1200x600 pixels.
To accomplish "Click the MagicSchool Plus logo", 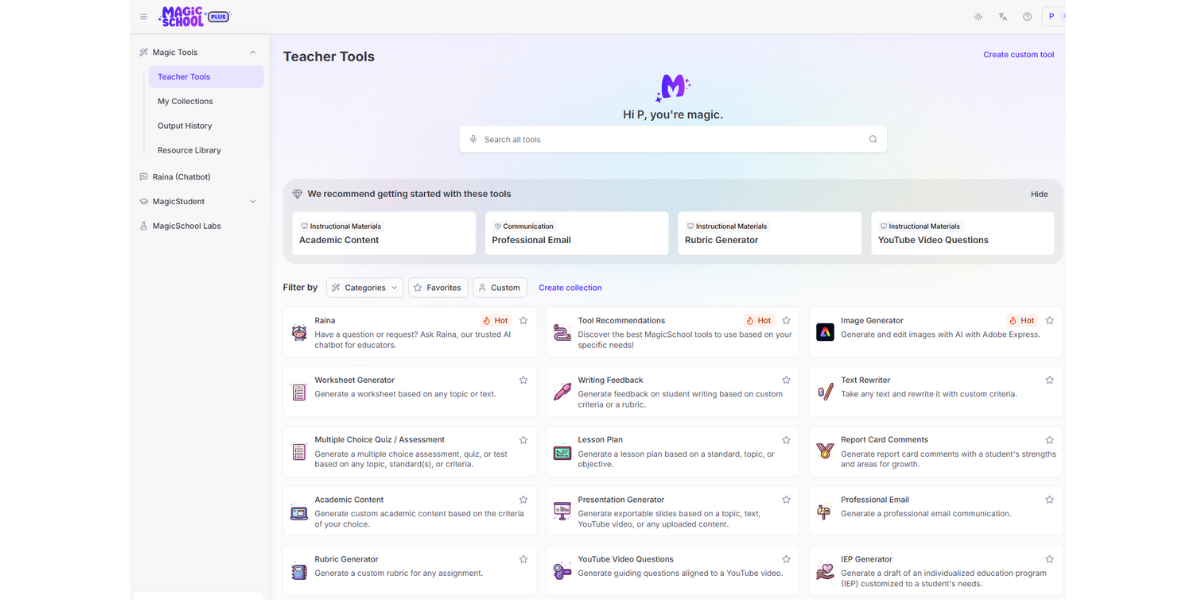I will [x=185, y=16].
